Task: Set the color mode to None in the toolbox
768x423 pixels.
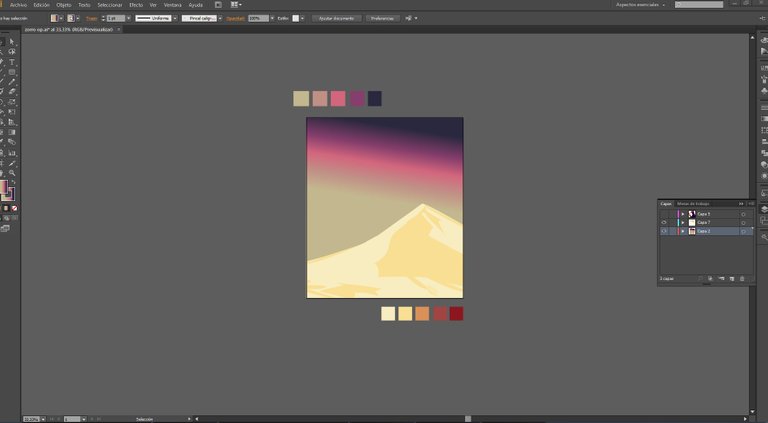Action: (x=15, y=208)
